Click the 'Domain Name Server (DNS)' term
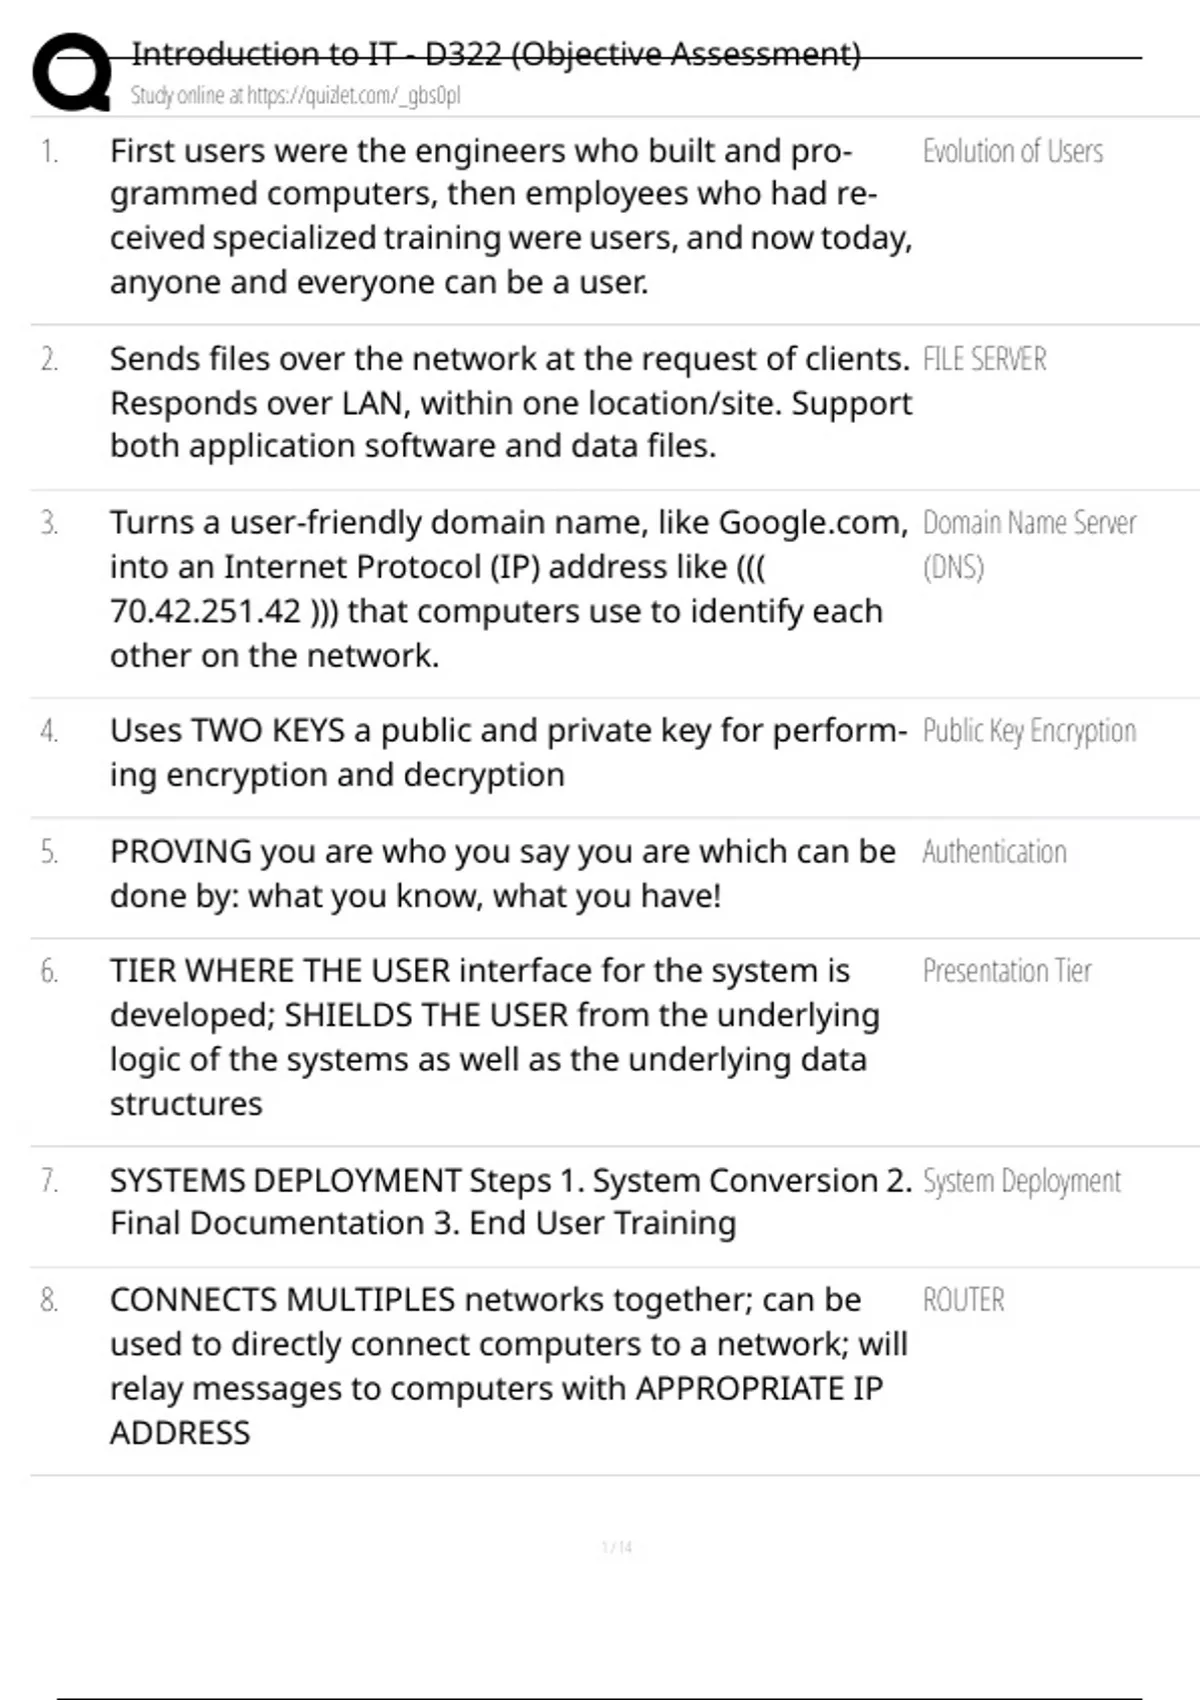Image resolution: width=1200 pixels, height=1700 pixels. click(x=1028, y=544)
